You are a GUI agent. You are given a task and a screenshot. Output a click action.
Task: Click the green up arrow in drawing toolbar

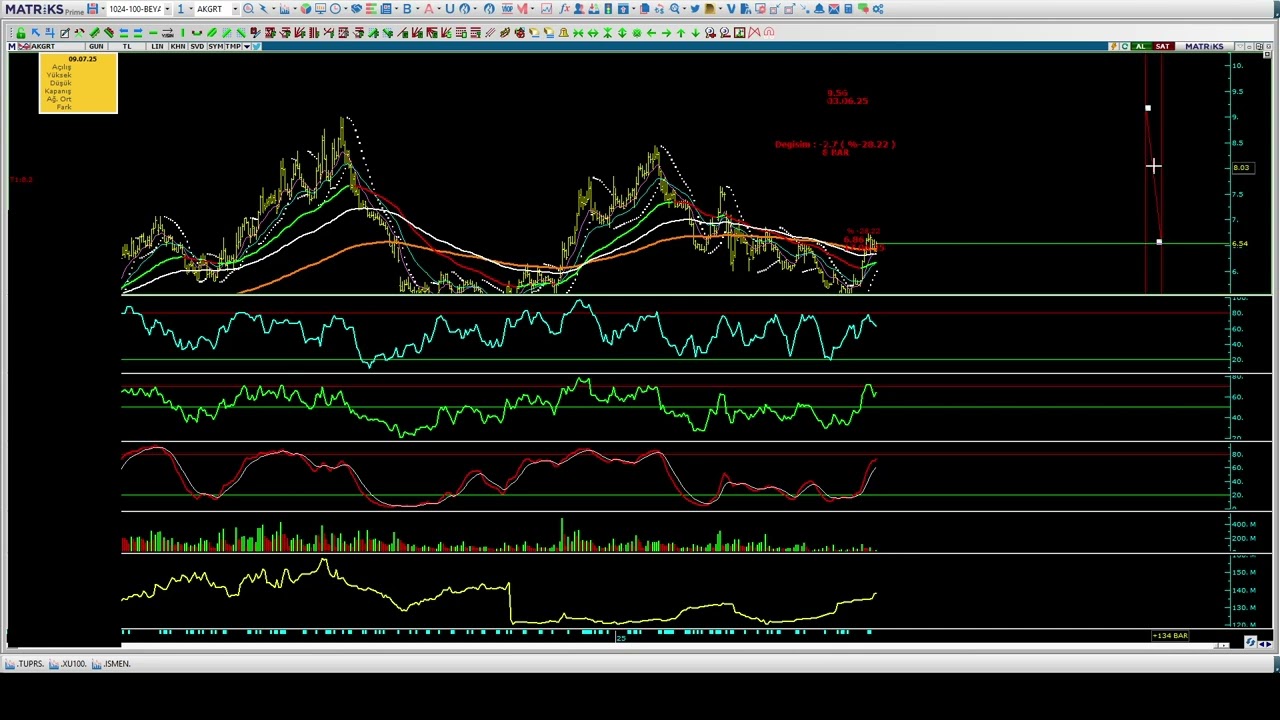point(681,33)
